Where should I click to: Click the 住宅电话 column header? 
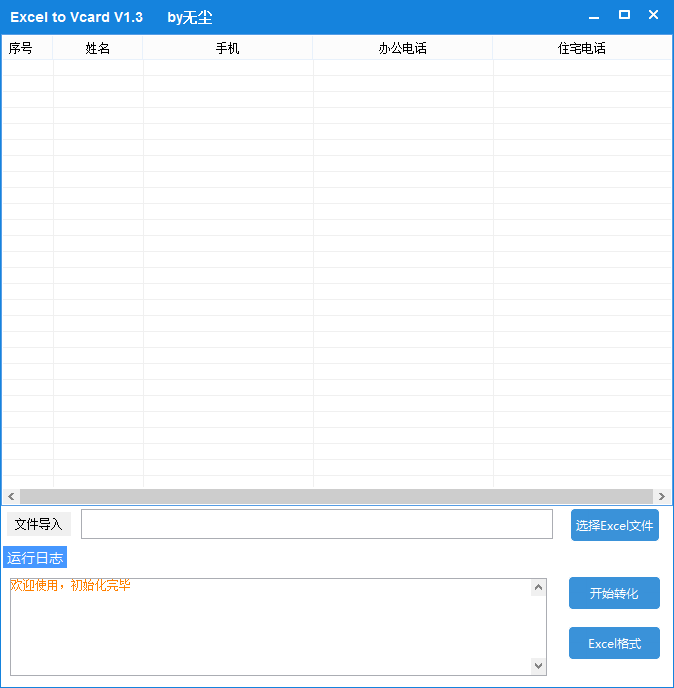click(x=582, y=48)
